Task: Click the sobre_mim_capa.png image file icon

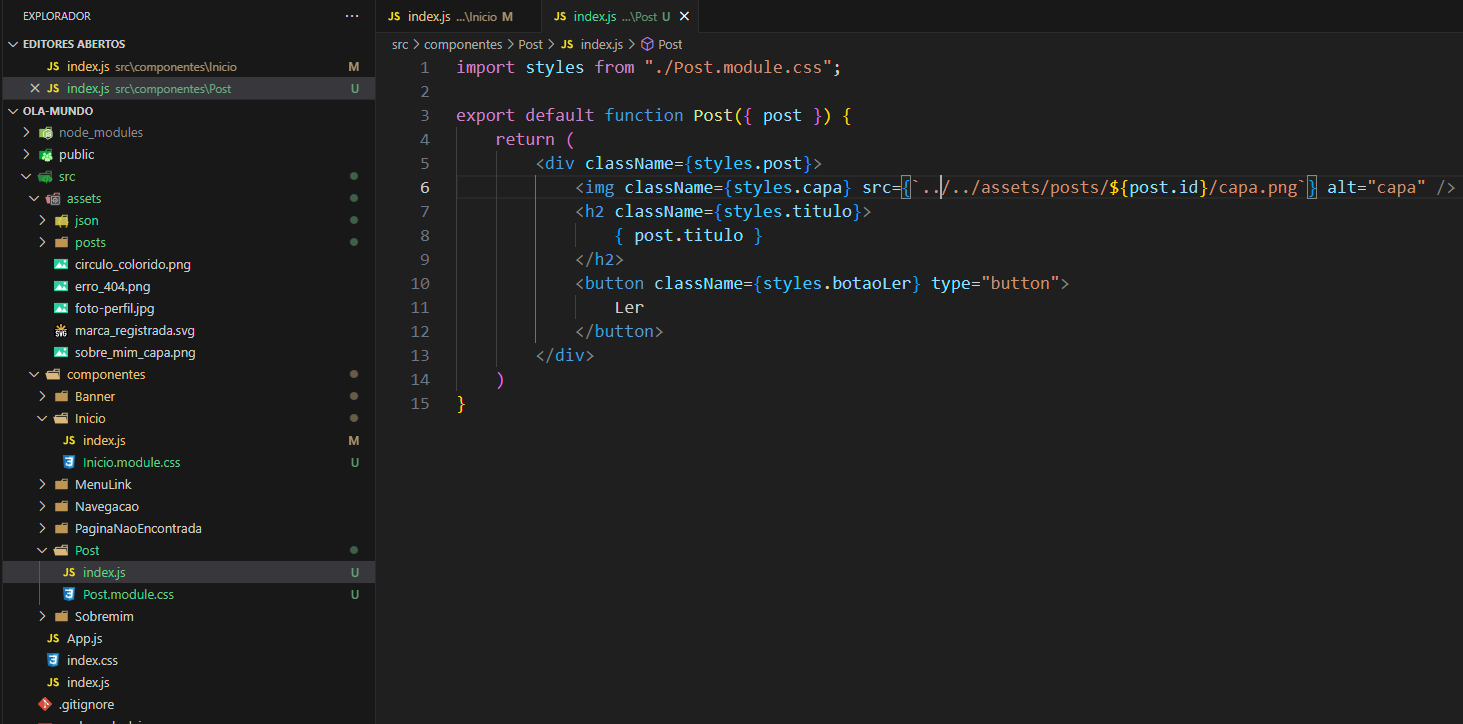Action: click(60, 352)
